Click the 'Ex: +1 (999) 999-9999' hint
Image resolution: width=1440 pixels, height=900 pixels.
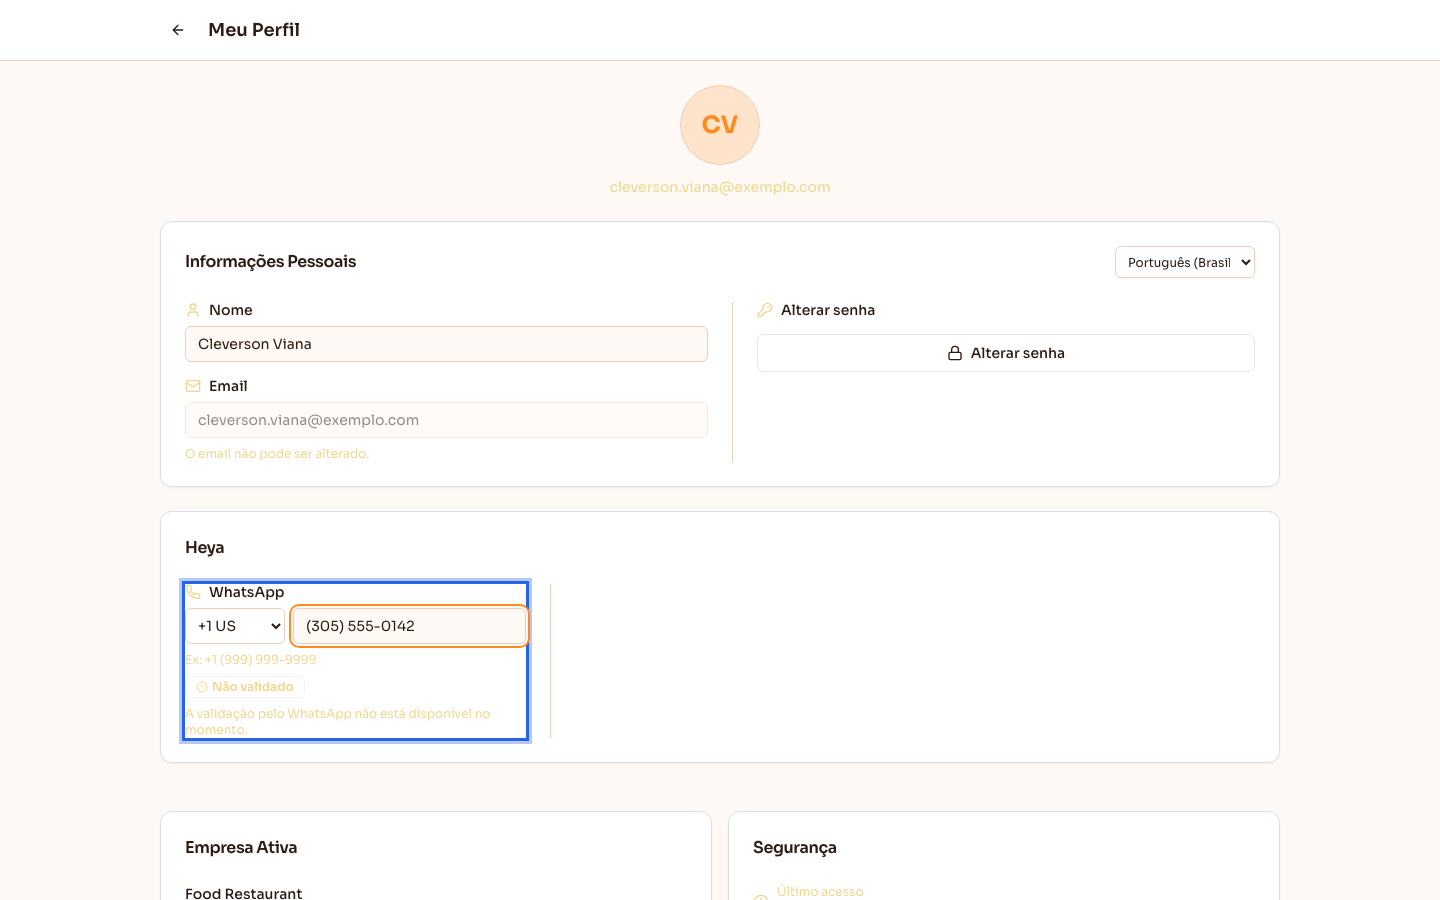click(x=251, y=660)
